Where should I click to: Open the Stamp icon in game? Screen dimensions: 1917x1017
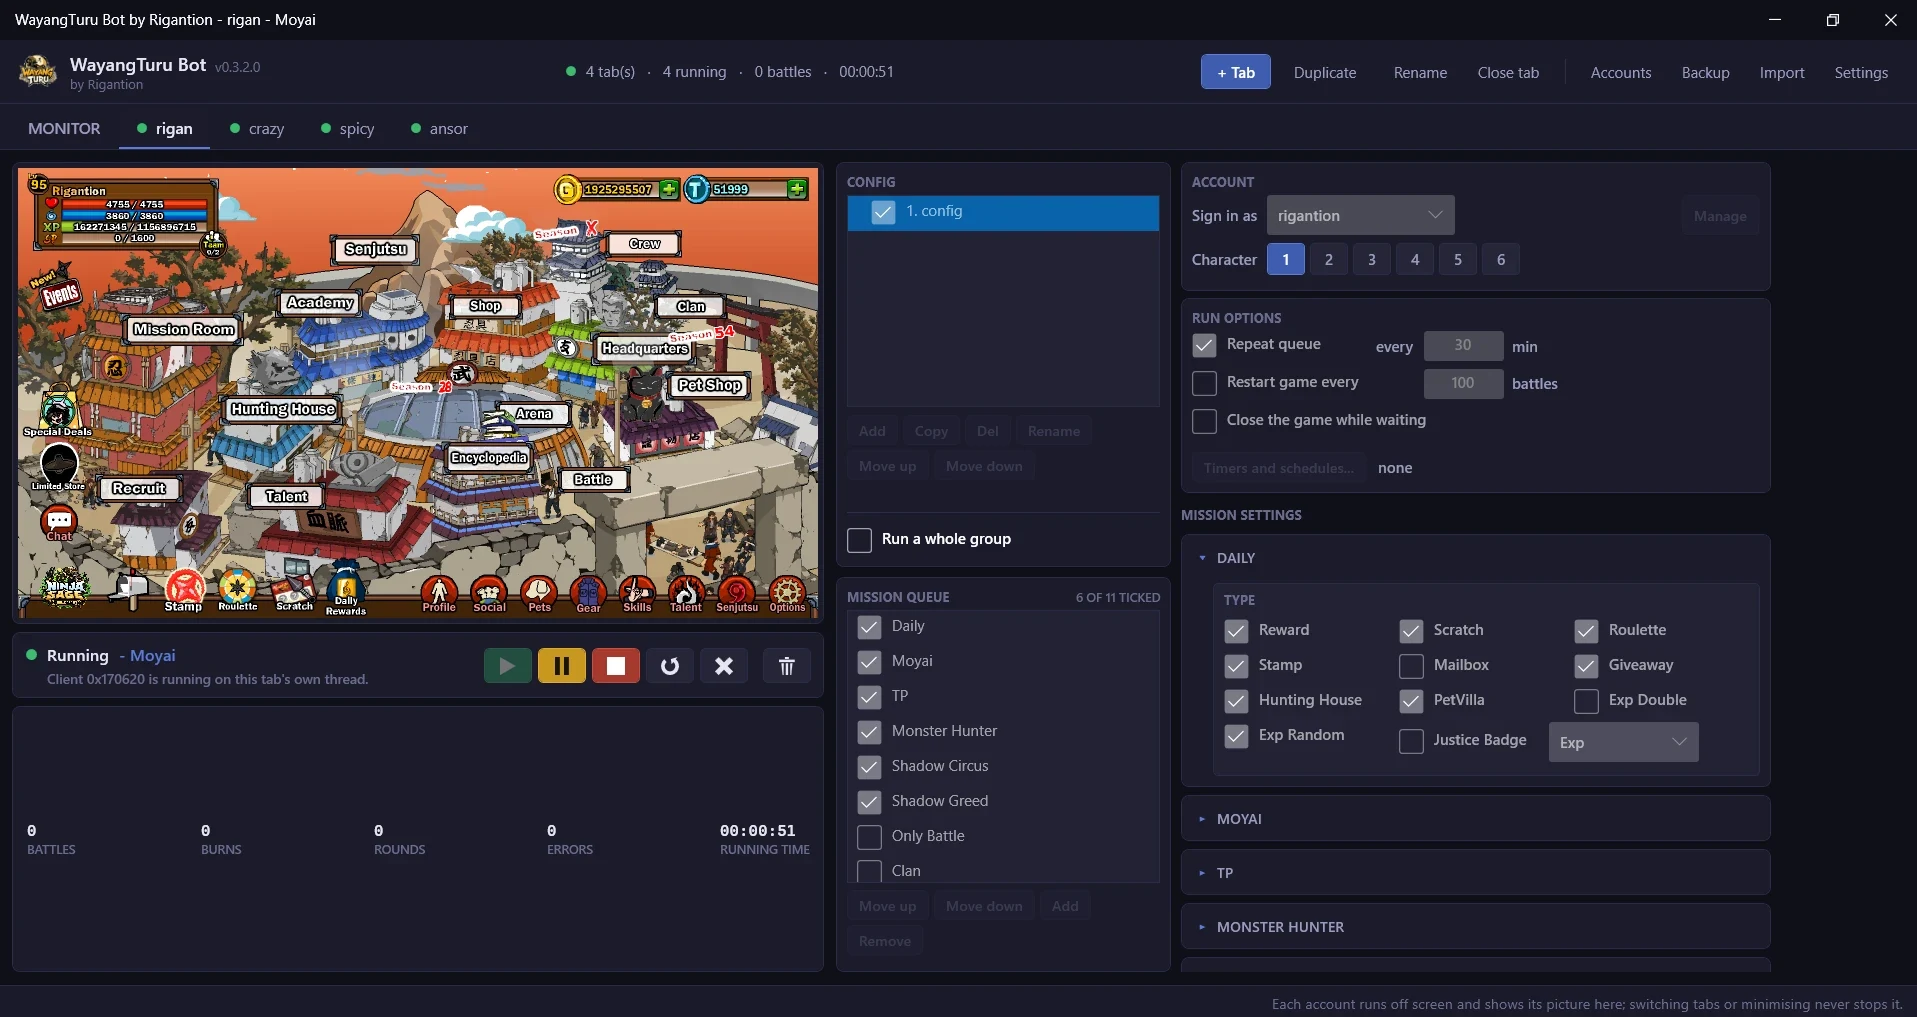pos(184,591)
